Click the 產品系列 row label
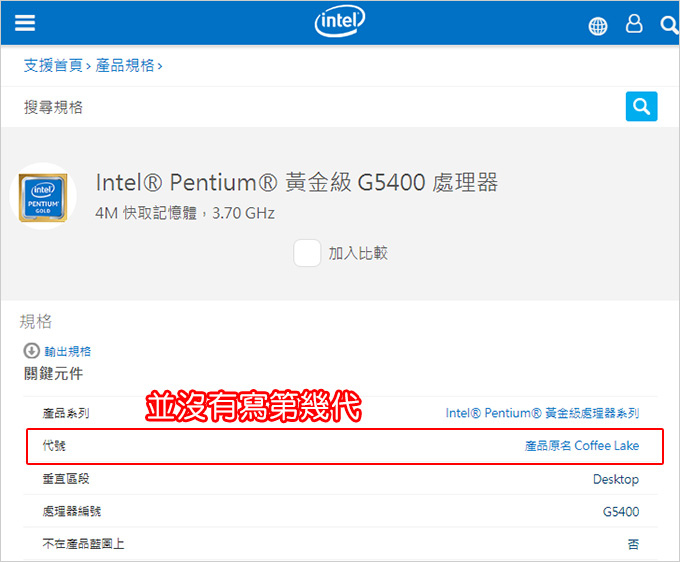Image resolution: width=680 pixels, height=562 pixels. click(66, 413)
